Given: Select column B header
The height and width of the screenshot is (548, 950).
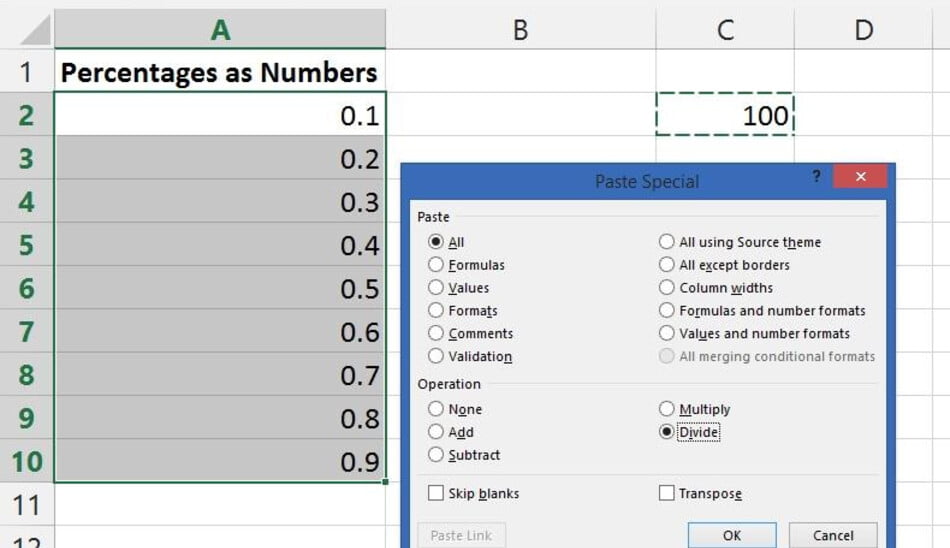Looking at the screenshot, I should tap(520, 29).
